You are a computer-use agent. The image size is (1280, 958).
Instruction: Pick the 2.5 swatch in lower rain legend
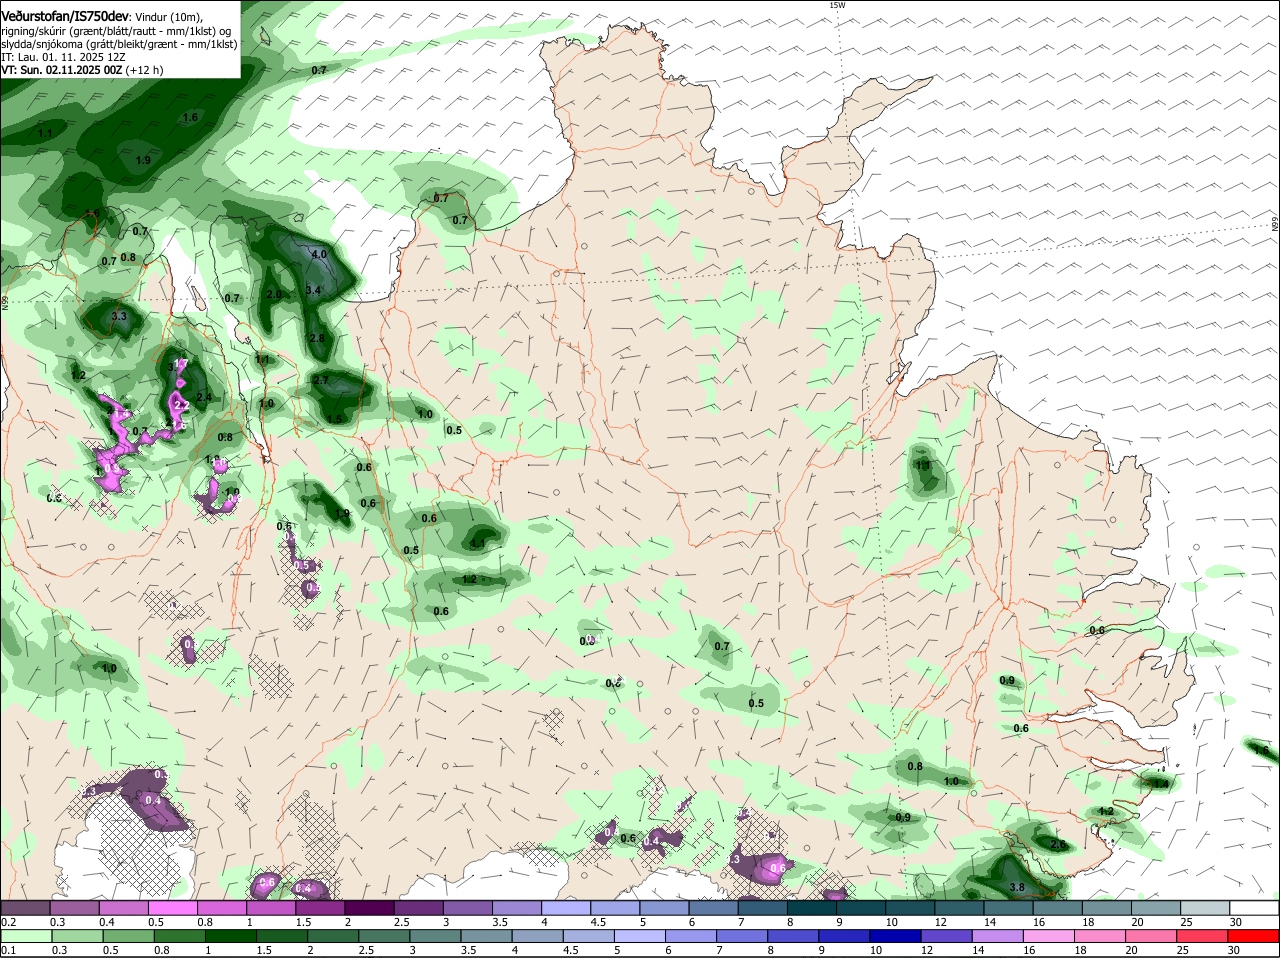click(x=386, y=936)
